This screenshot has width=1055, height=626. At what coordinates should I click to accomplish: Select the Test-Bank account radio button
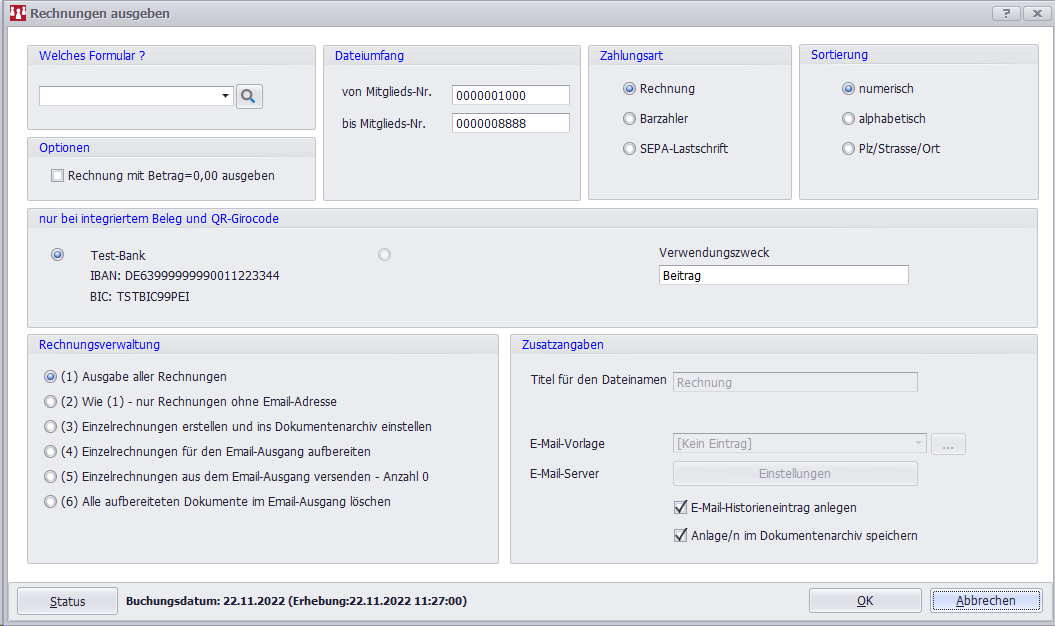58,255
